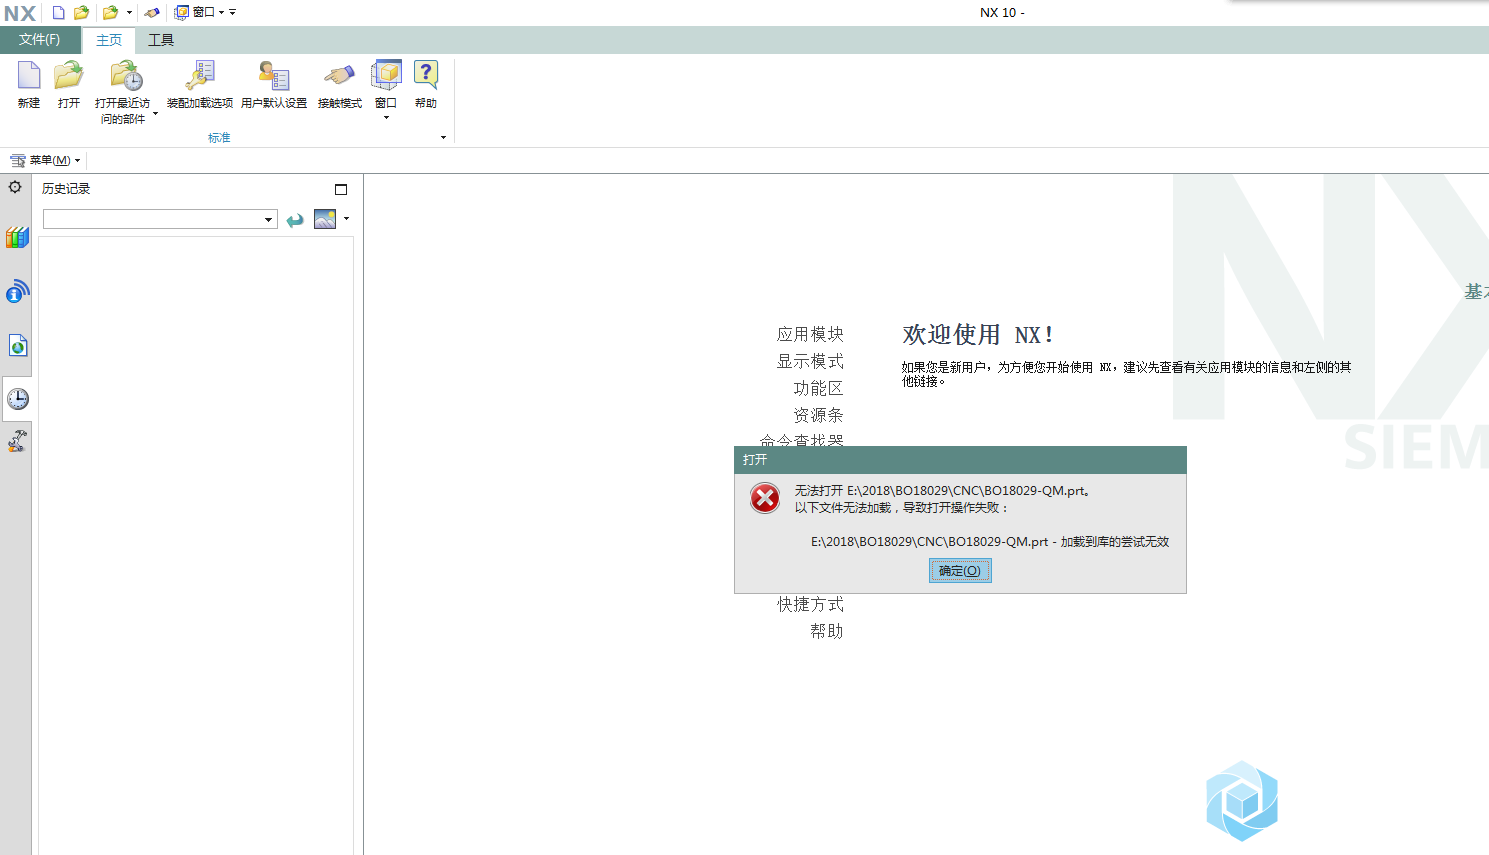Click the 窗口 window ribbon icon

point(386,77)
